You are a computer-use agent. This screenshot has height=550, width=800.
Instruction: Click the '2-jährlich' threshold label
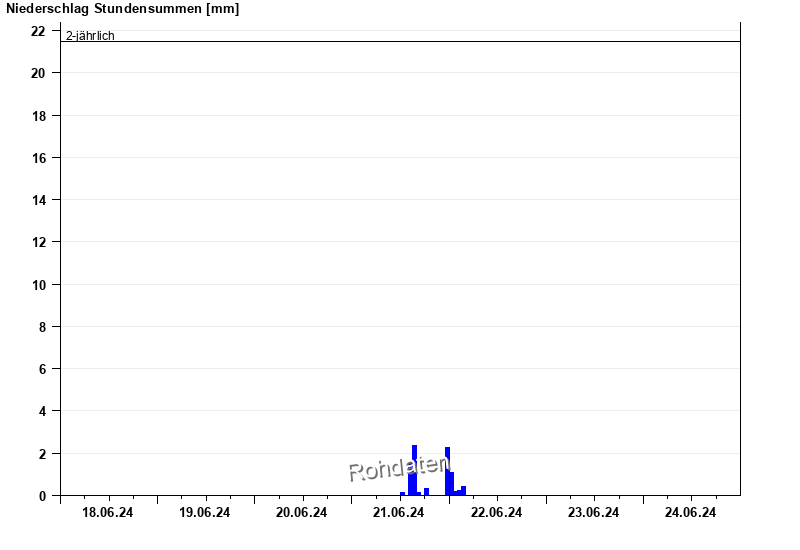tap(90, 36)
